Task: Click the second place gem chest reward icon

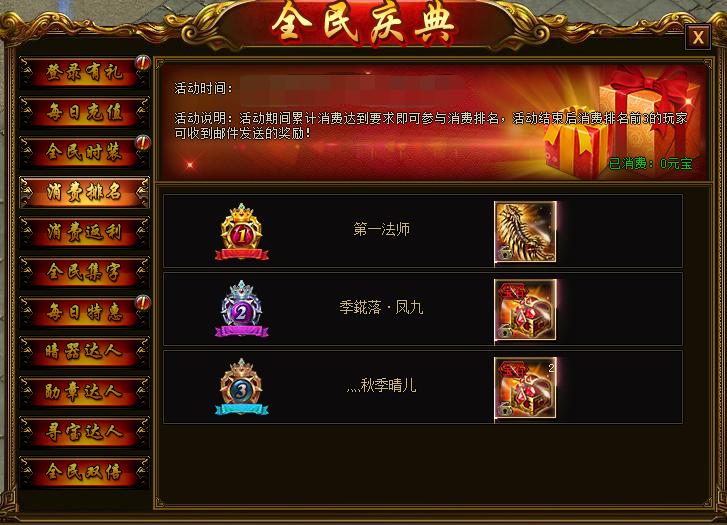Action: tap(525, 310)
